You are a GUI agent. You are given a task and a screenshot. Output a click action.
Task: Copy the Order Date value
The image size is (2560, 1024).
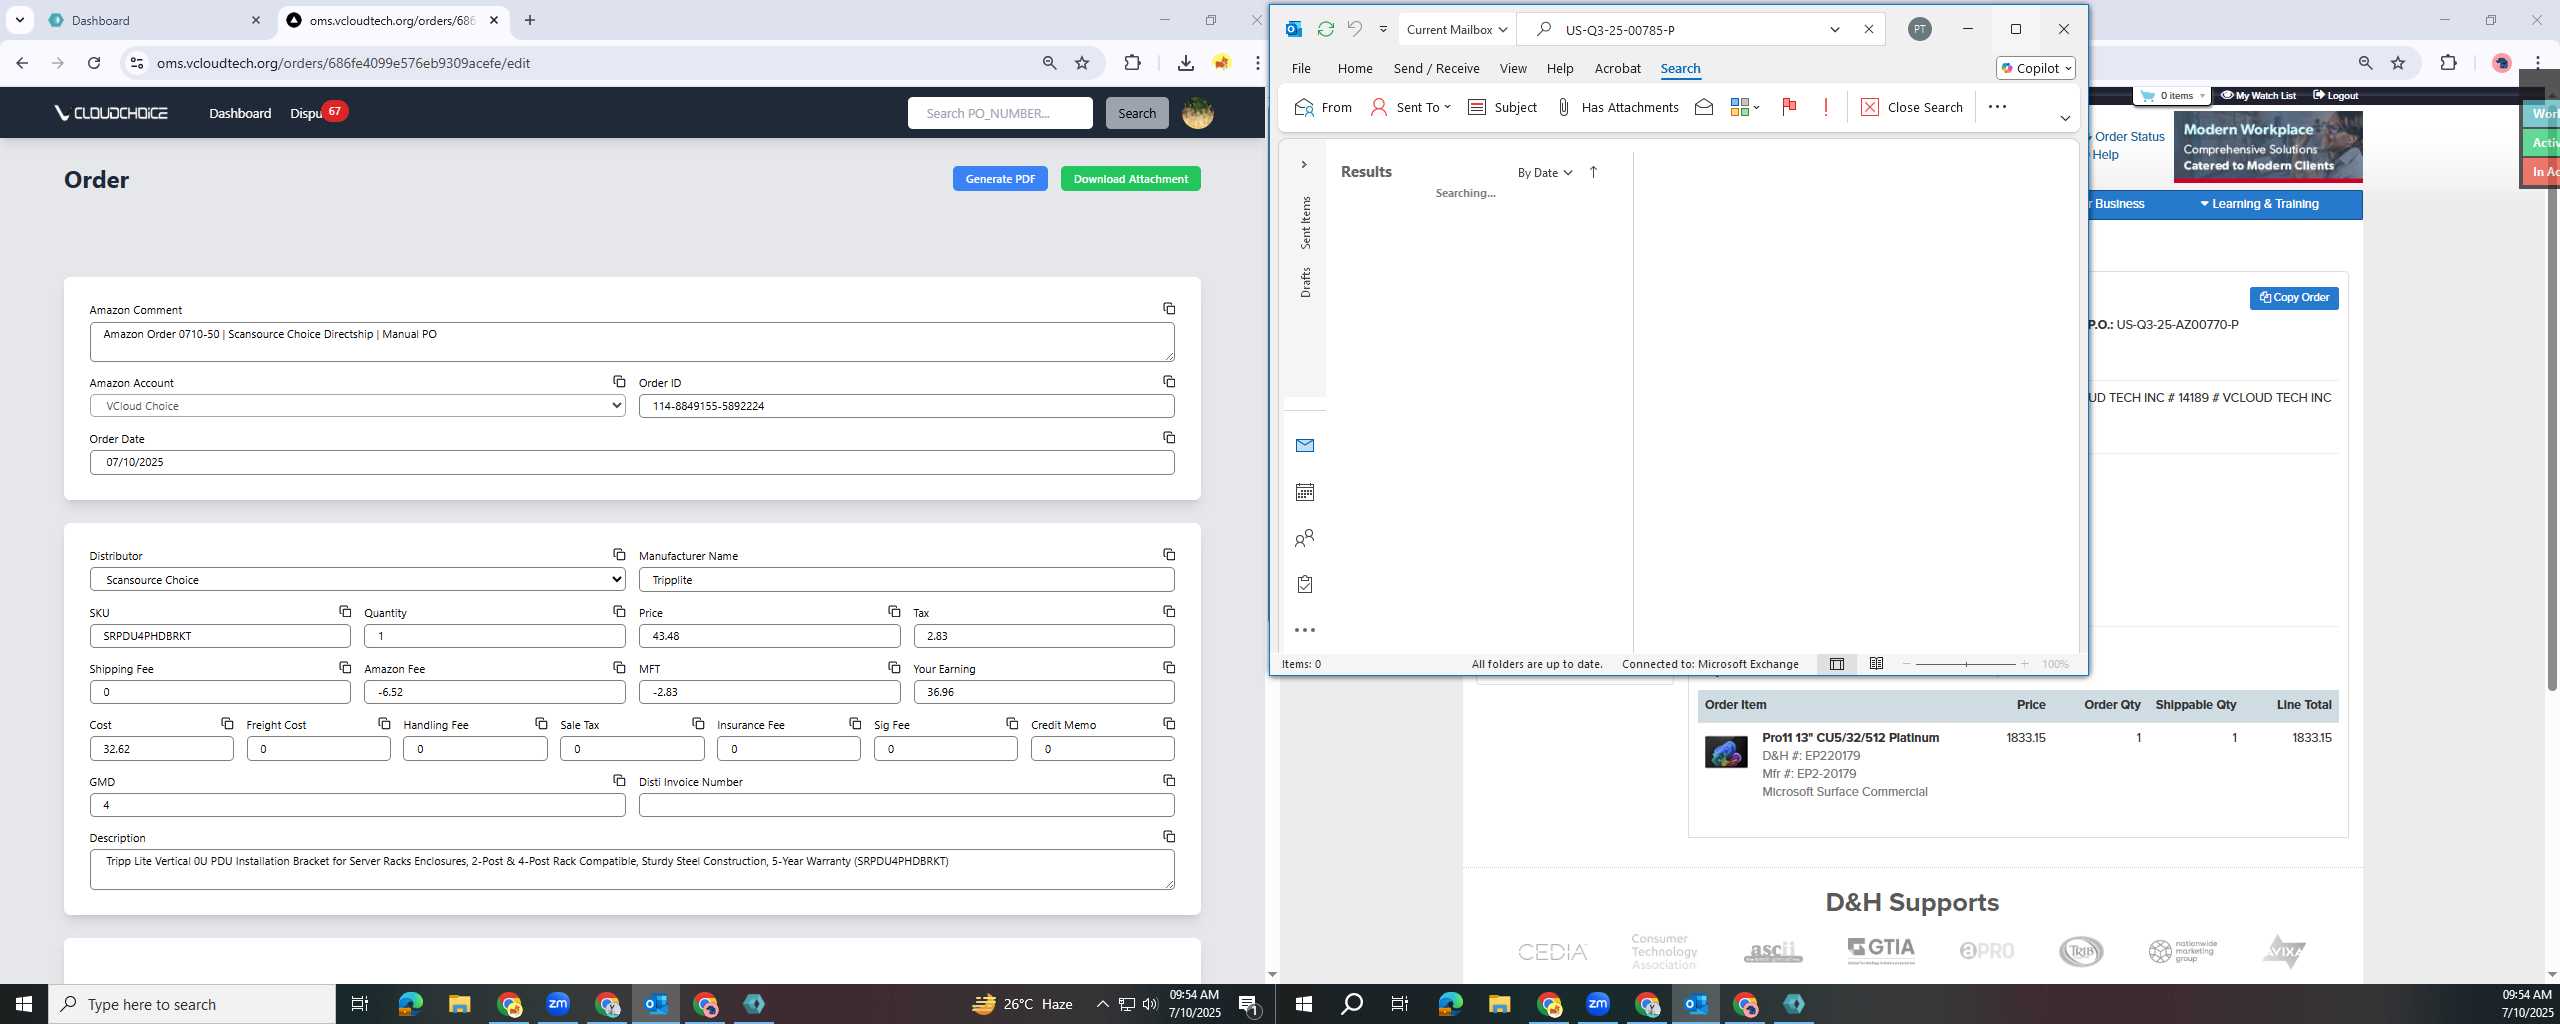[1168, 438]
